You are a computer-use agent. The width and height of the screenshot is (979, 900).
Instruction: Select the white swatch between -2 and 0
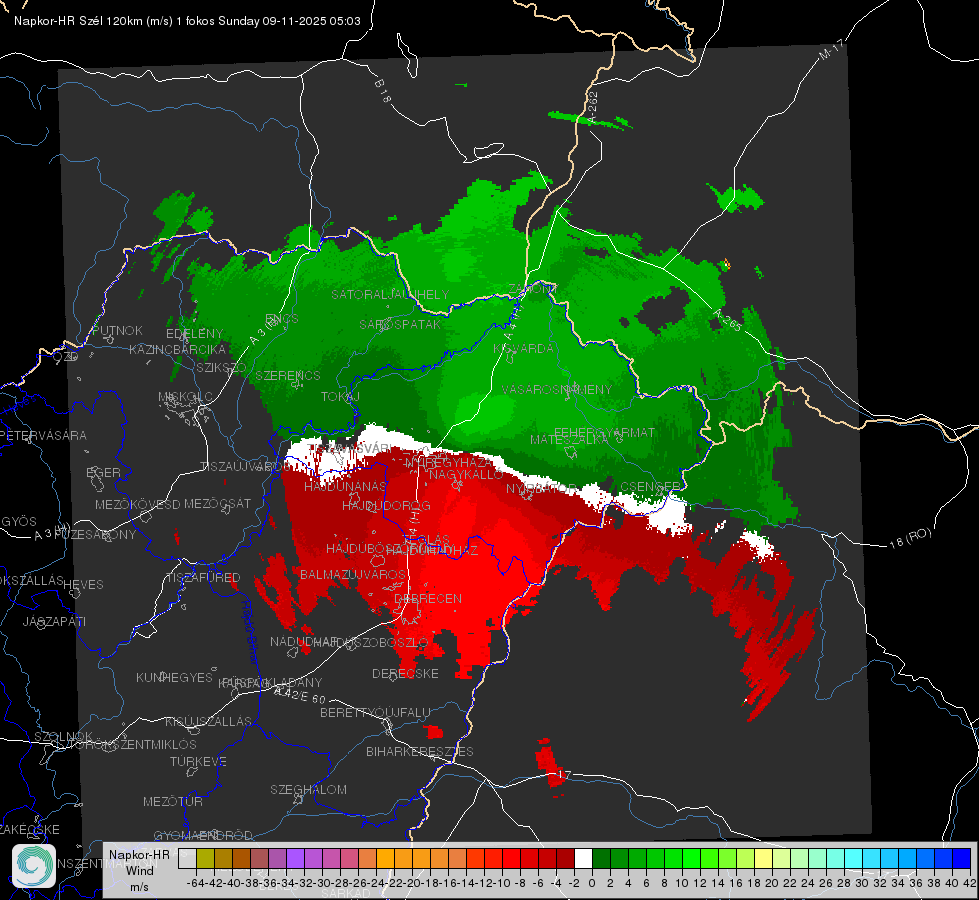[583, 858]
